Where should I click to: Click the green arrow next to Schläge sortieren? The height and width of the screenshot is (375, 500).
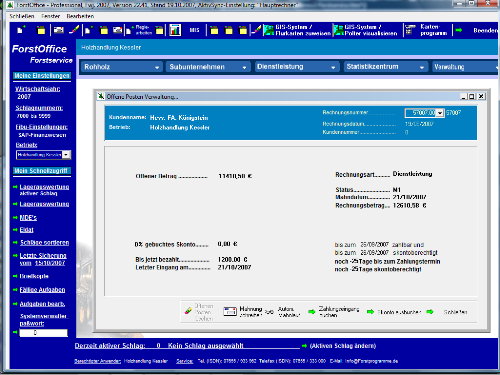[15, 243]
